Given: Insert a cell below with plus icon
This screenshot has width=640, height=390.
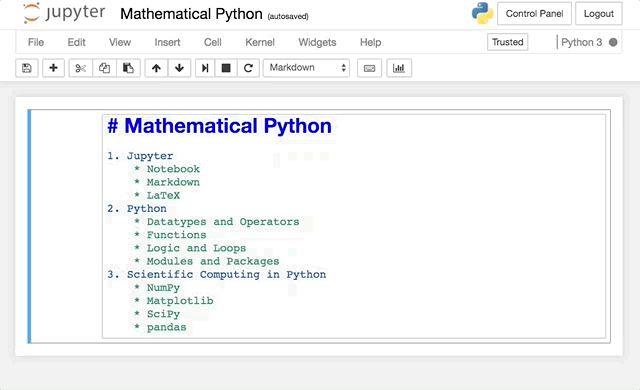Looking at the screenshot, I should point(53,68).
